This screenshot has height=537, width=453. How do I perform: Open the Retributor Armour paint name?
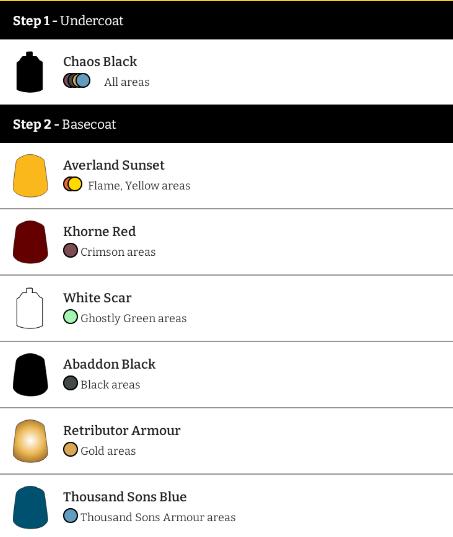point(122,430)
